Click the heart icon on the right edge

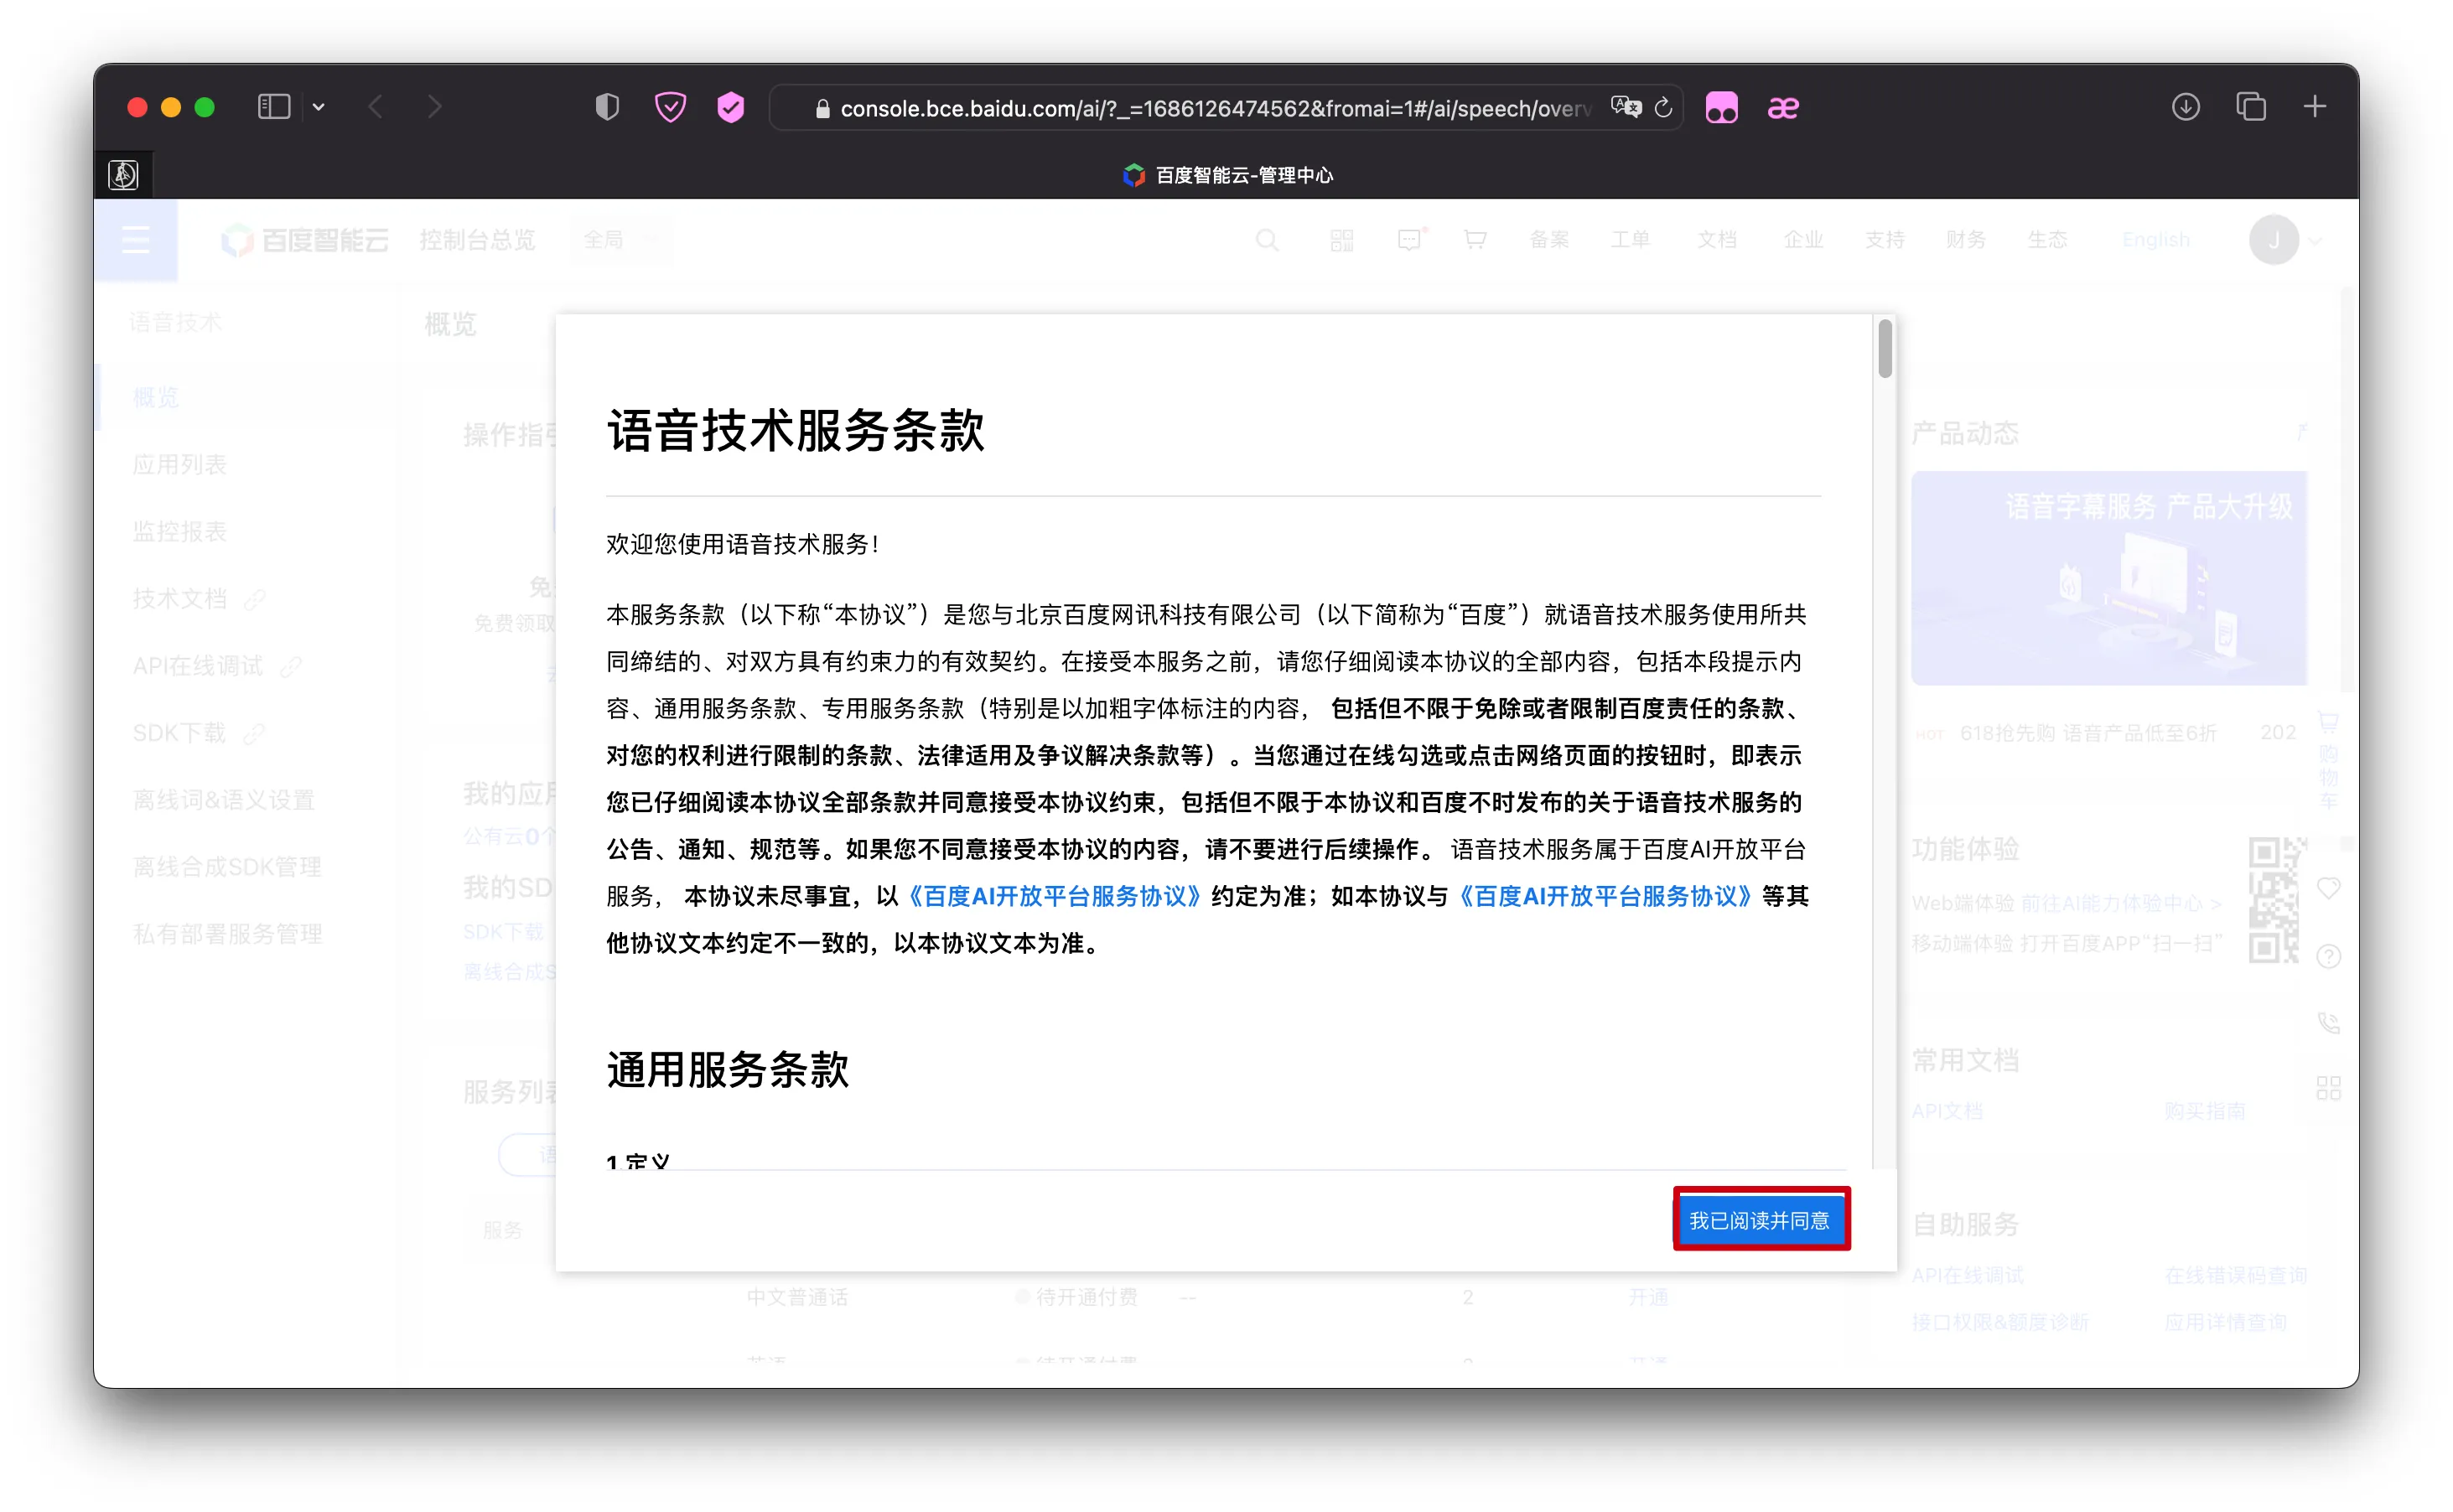[x=2328, y=888]
